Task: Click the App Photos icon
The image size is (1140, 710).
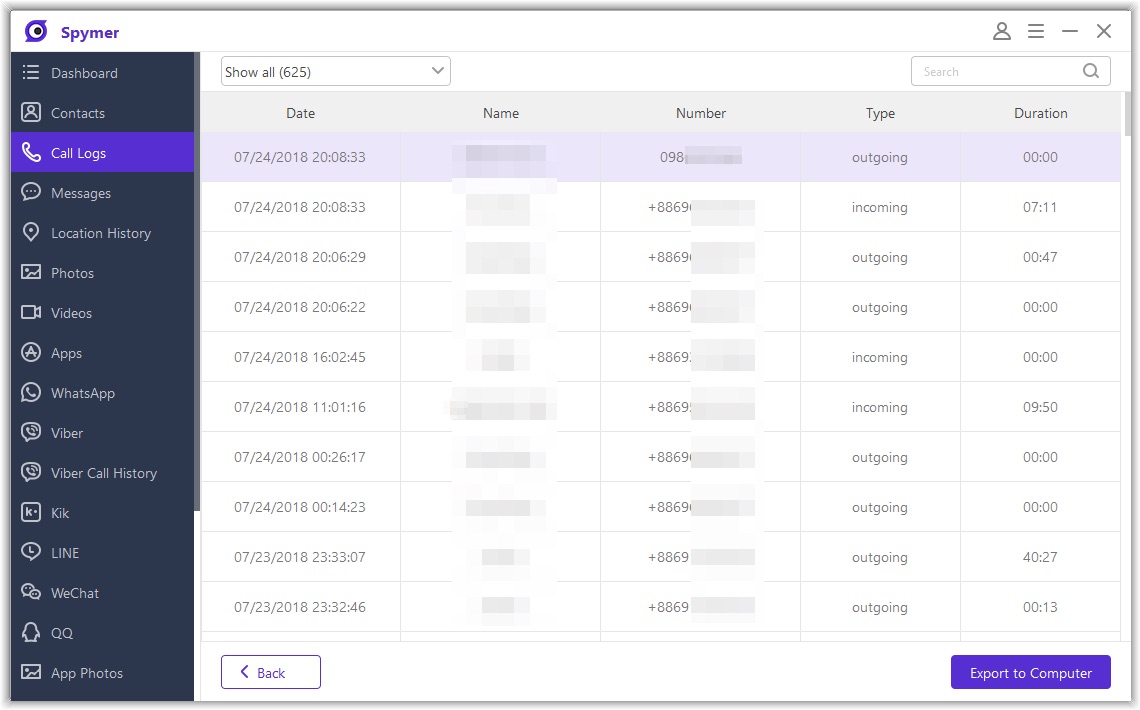Action: [31, 671]
